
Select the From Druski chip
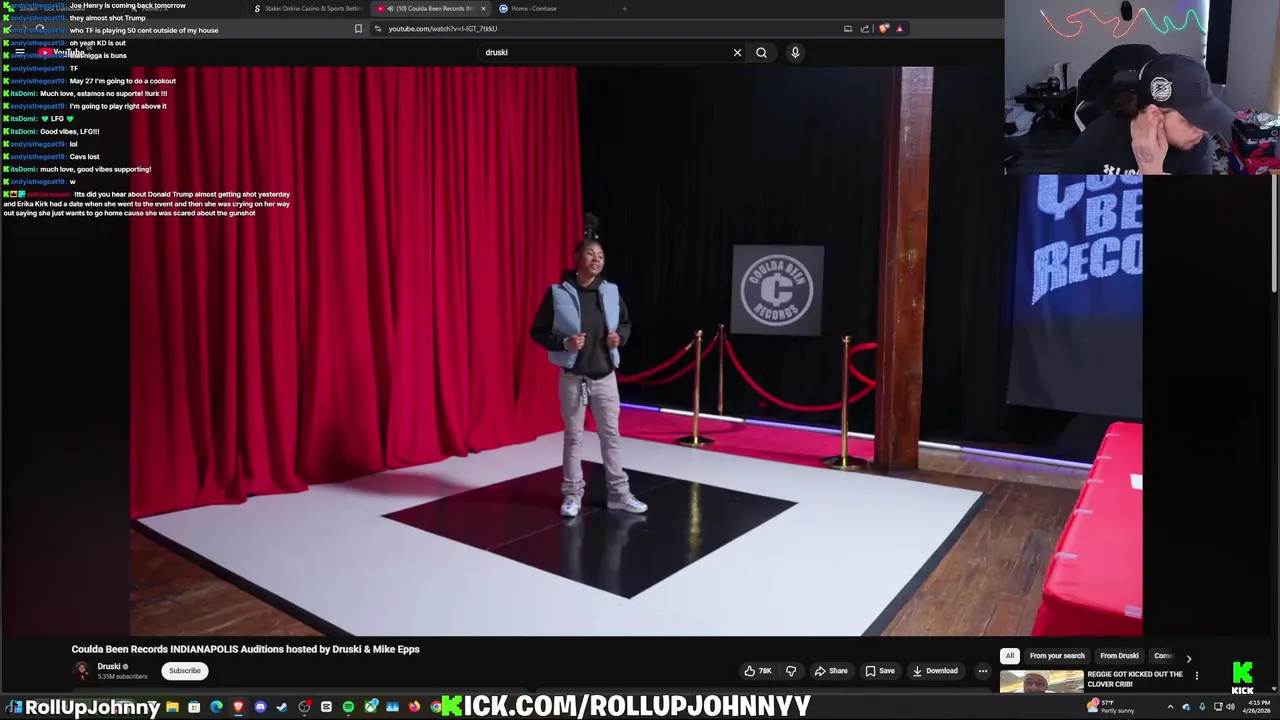tap(1119, 656)
